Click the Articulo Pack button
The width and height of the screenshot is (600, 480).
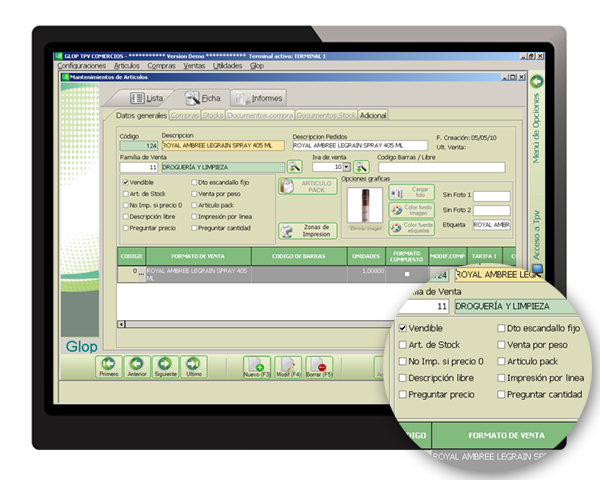[x=308, y=186]
